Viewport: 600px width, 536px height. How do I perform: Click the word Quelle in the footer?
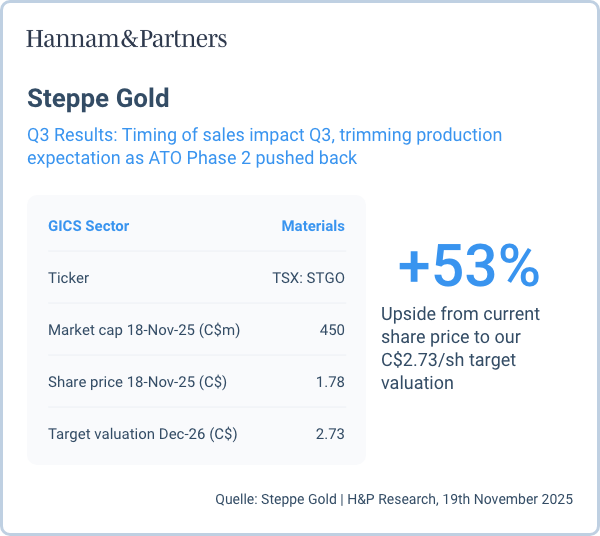point(235,498)
